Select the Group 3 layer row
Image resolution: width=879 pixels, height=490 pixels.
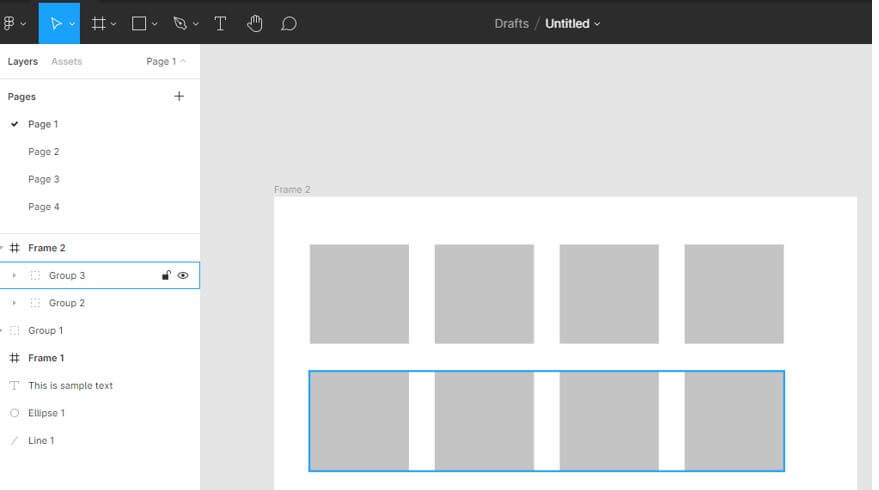tap(100, 275)
